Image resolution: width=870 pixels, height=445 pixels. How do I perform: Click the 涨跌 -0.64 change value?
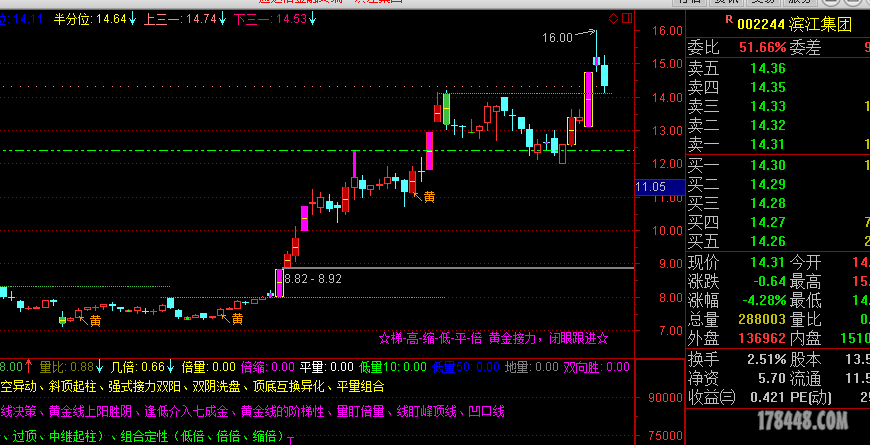(768, 281)
